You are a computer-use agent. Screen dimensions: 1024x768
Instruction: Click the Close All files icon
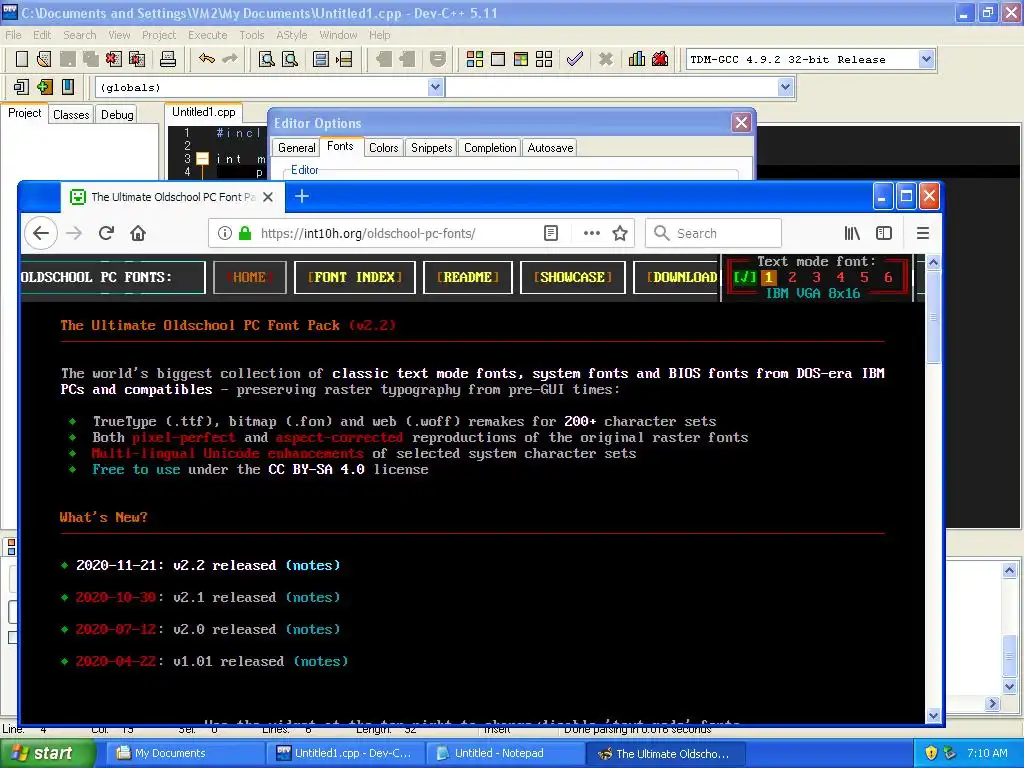coord(137,59)
